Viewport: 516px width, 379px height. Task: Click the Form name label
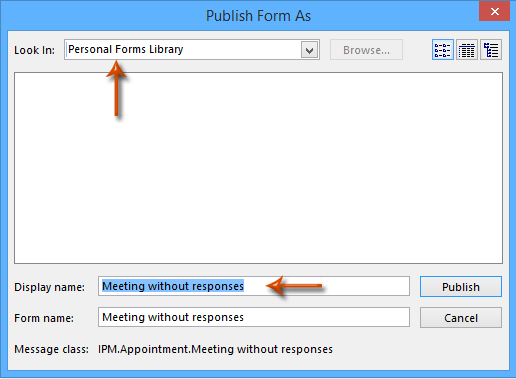click(x=44, y=318)
